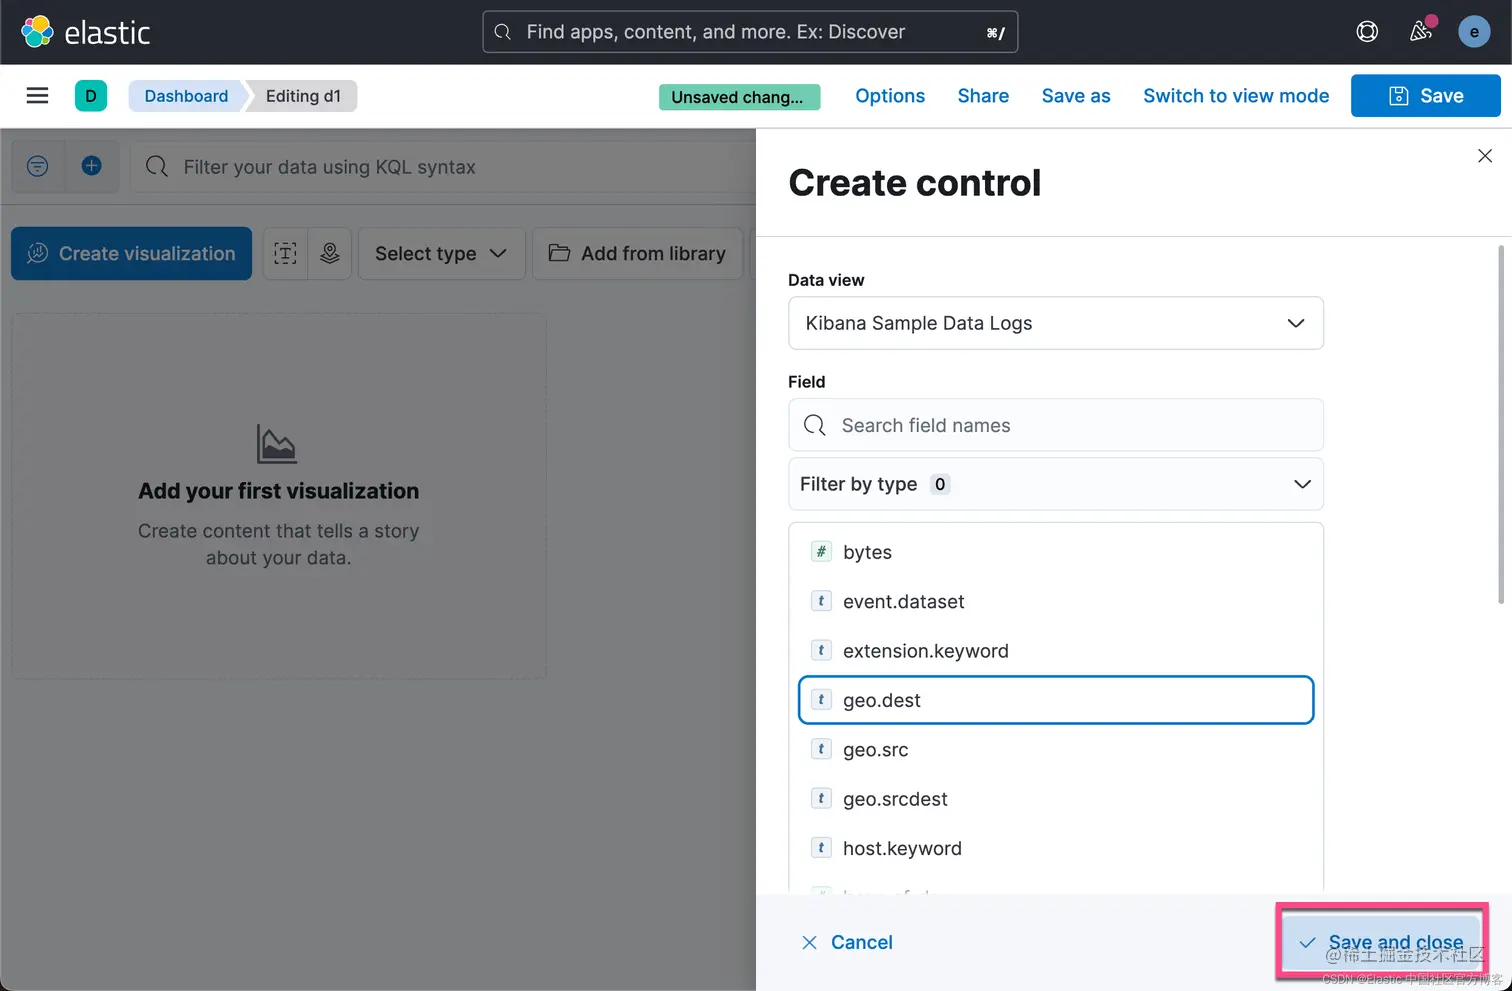Screen dimensions: 1512x991
Task: Click the flyout vertical scrollbar
Action: pos(1500,425)
